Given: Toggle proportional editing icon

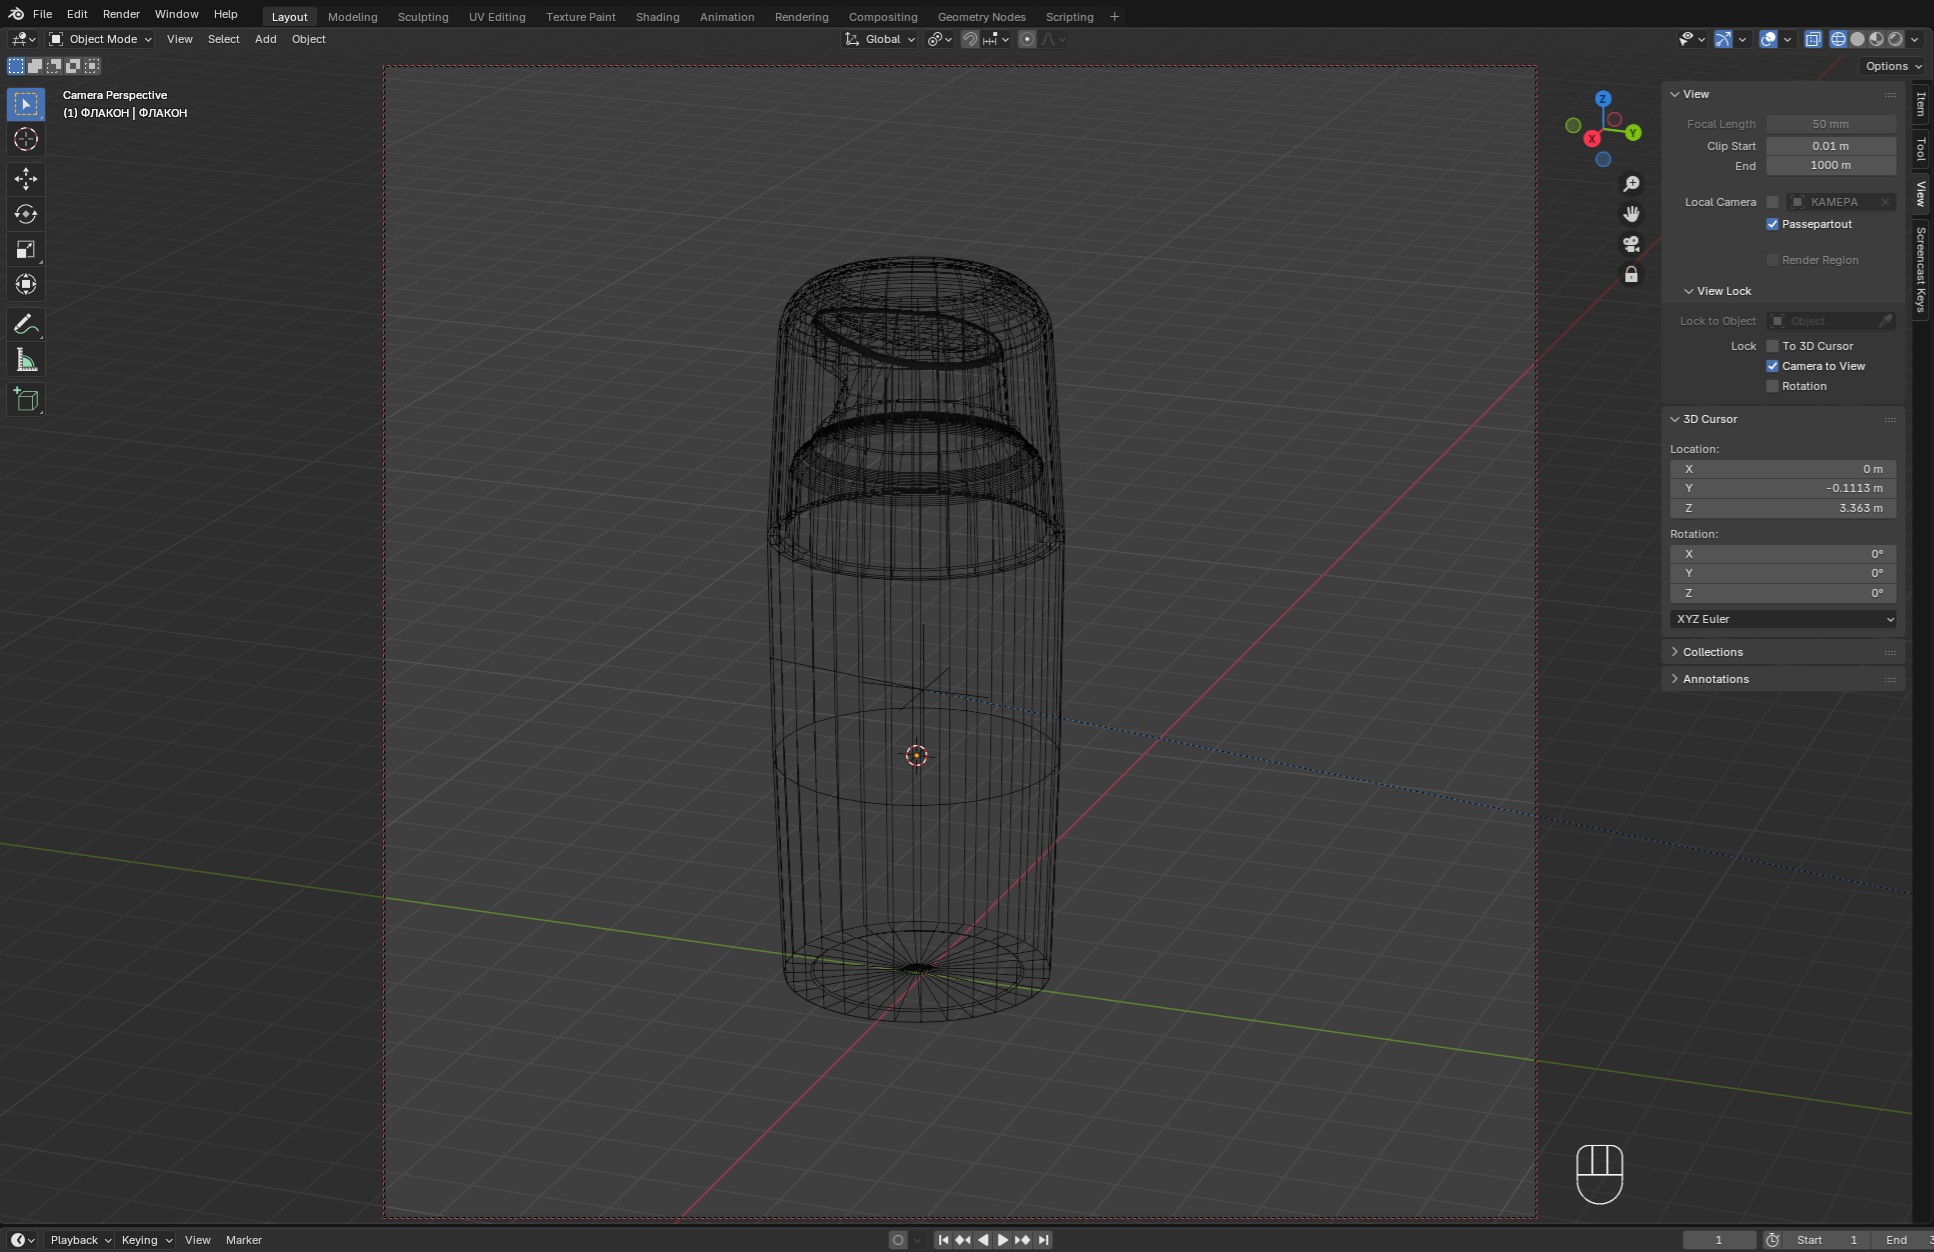Looking at the screenshot, I should tap(1027, 39).
